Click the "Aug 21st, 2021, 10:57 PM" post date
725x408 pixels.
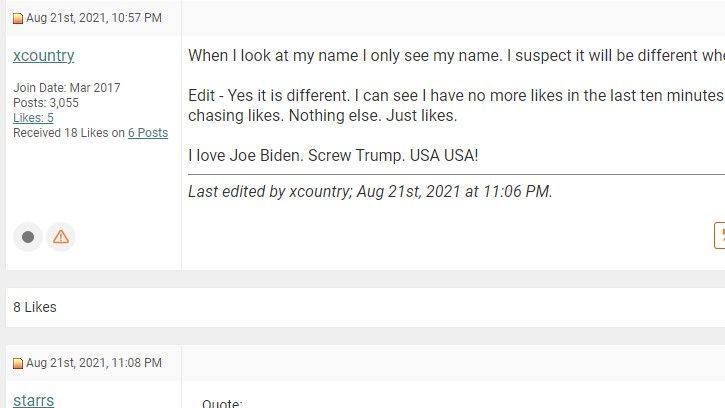93,18
